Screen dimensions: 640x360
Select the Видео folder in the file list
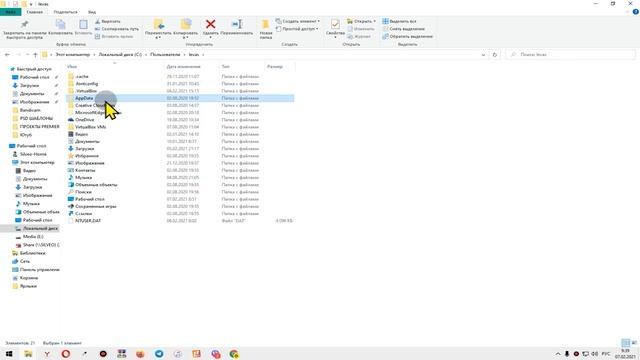(81, 134)
